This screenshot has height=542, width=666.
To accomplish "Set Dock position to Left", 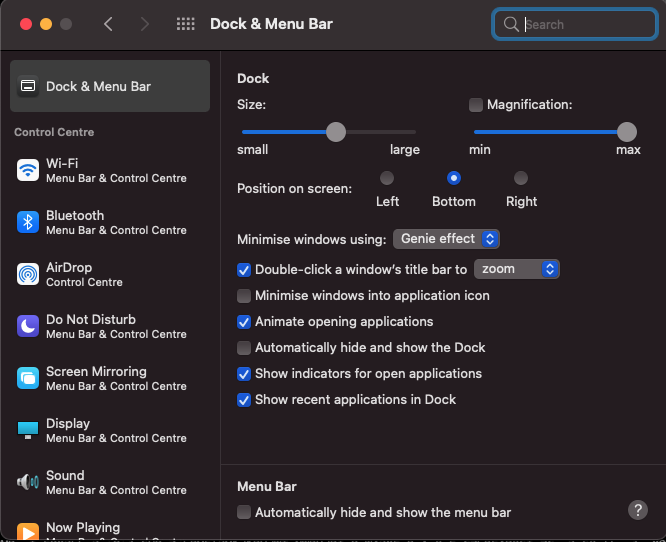I will click(386, 178).
